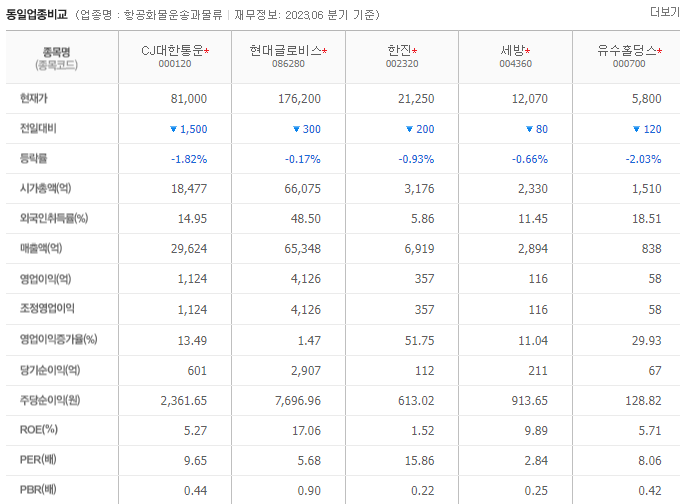
Task: Select PER value 15.86
Action: pos(419,461)
